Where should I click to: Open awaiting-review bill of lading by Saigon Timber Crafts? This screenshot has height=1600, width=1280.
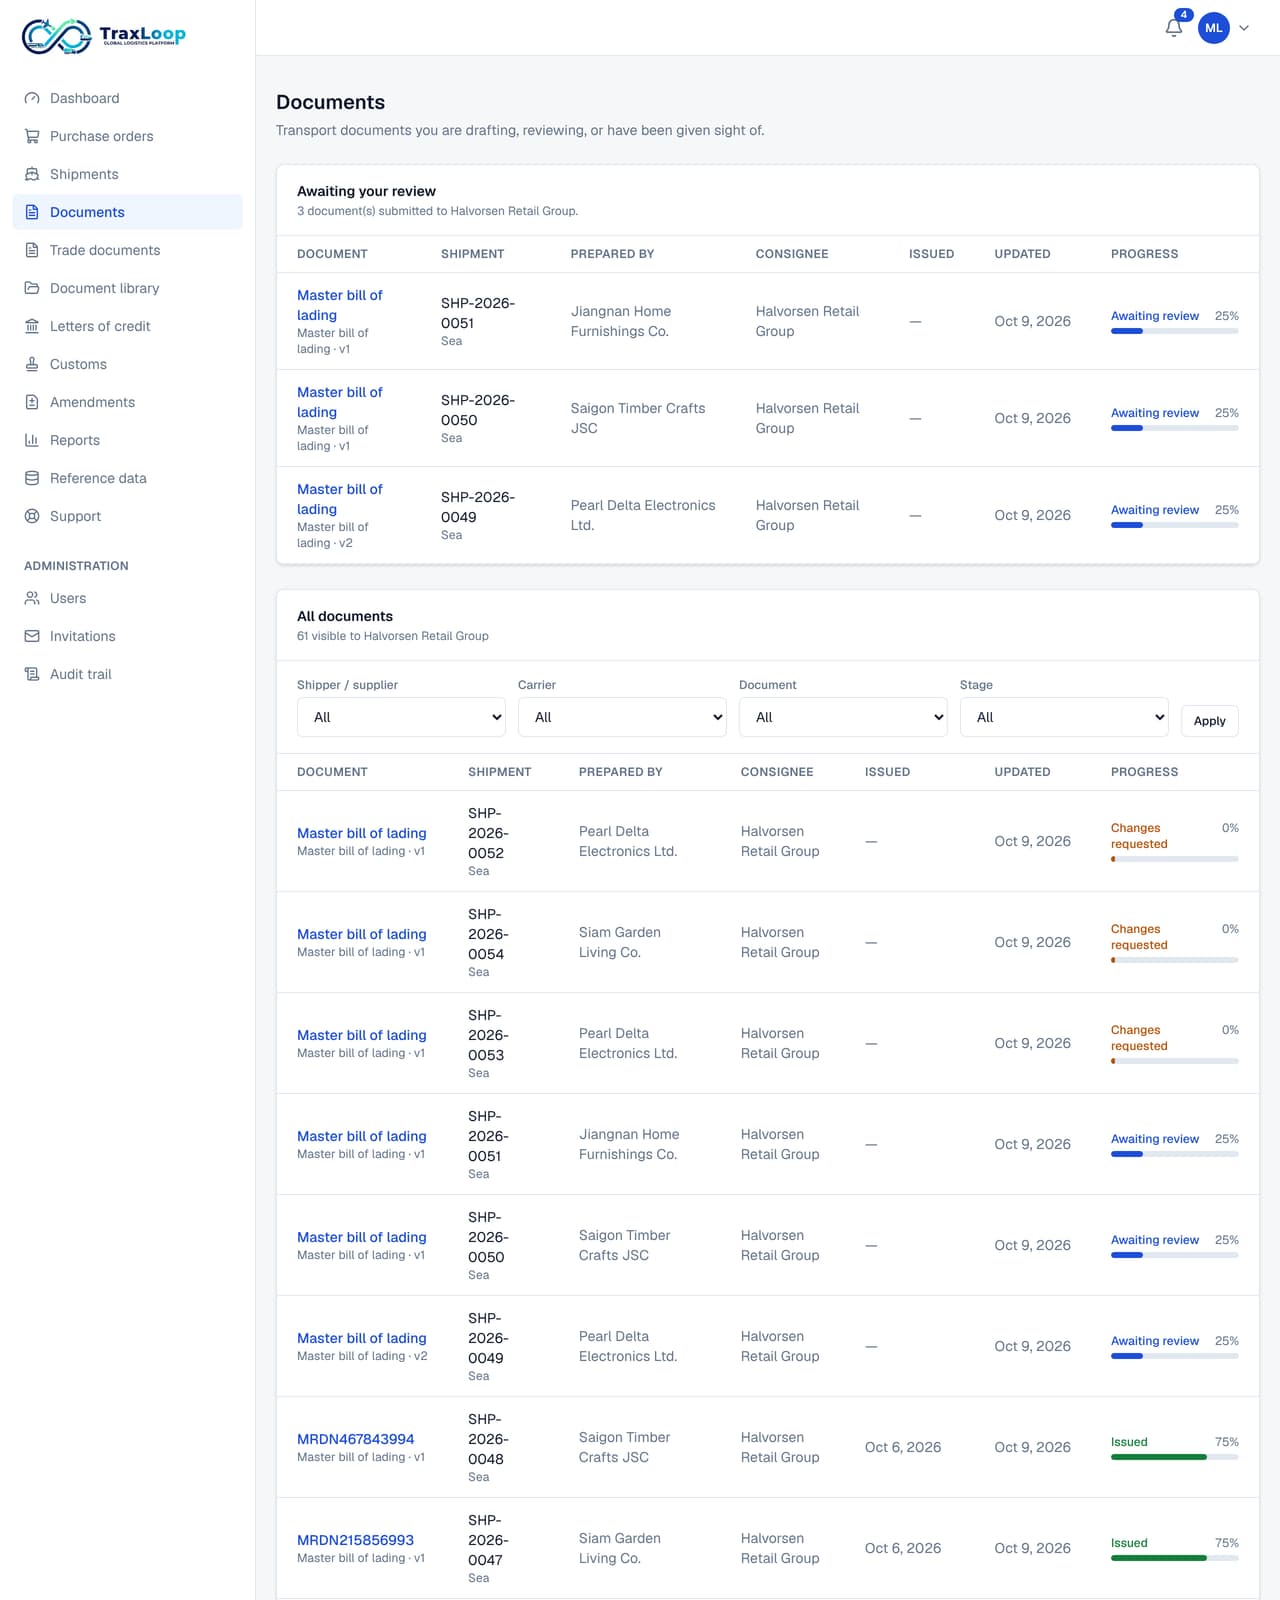pyautogui.click(x=340, y=402)
